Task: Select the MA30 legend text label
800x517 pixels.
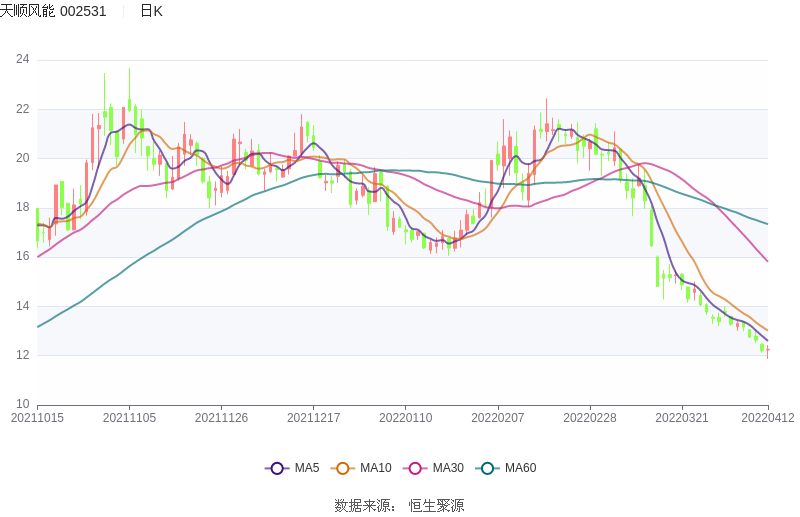Action: 447,468
